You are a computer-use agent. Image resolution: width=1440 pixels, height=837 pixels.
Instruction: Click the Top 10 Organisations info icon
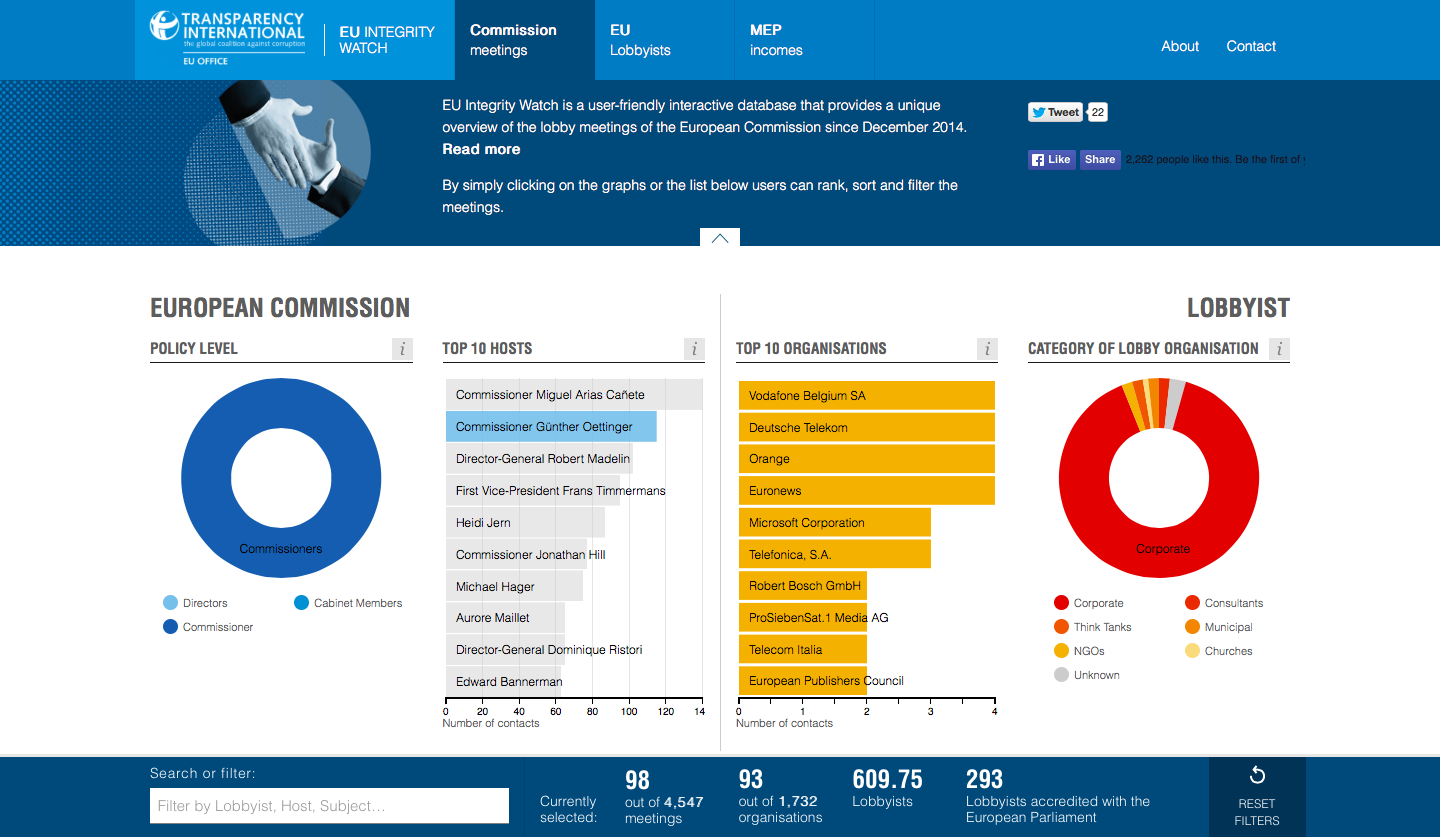coord(987,349)
